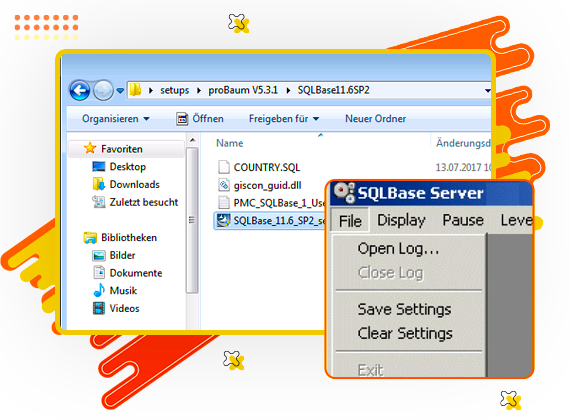
Task: Click the folder icon in address bar
Action: [135, 89]
